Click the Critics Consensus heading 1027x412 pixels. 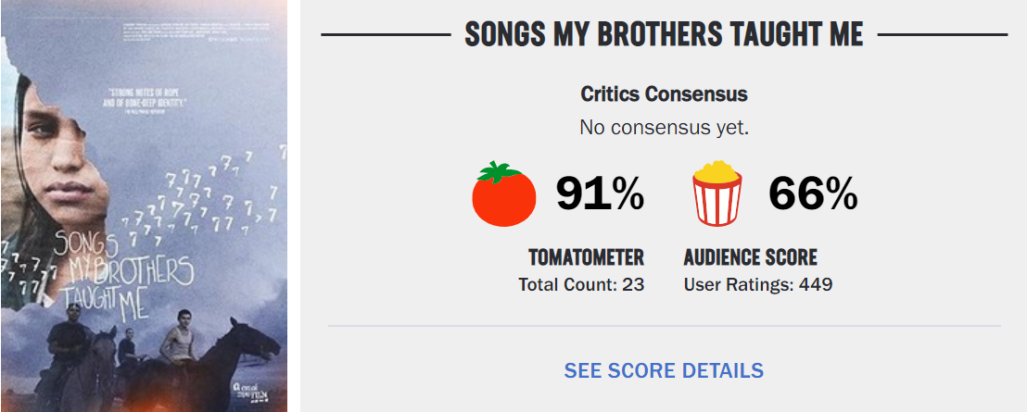click(x=663, y=94)
